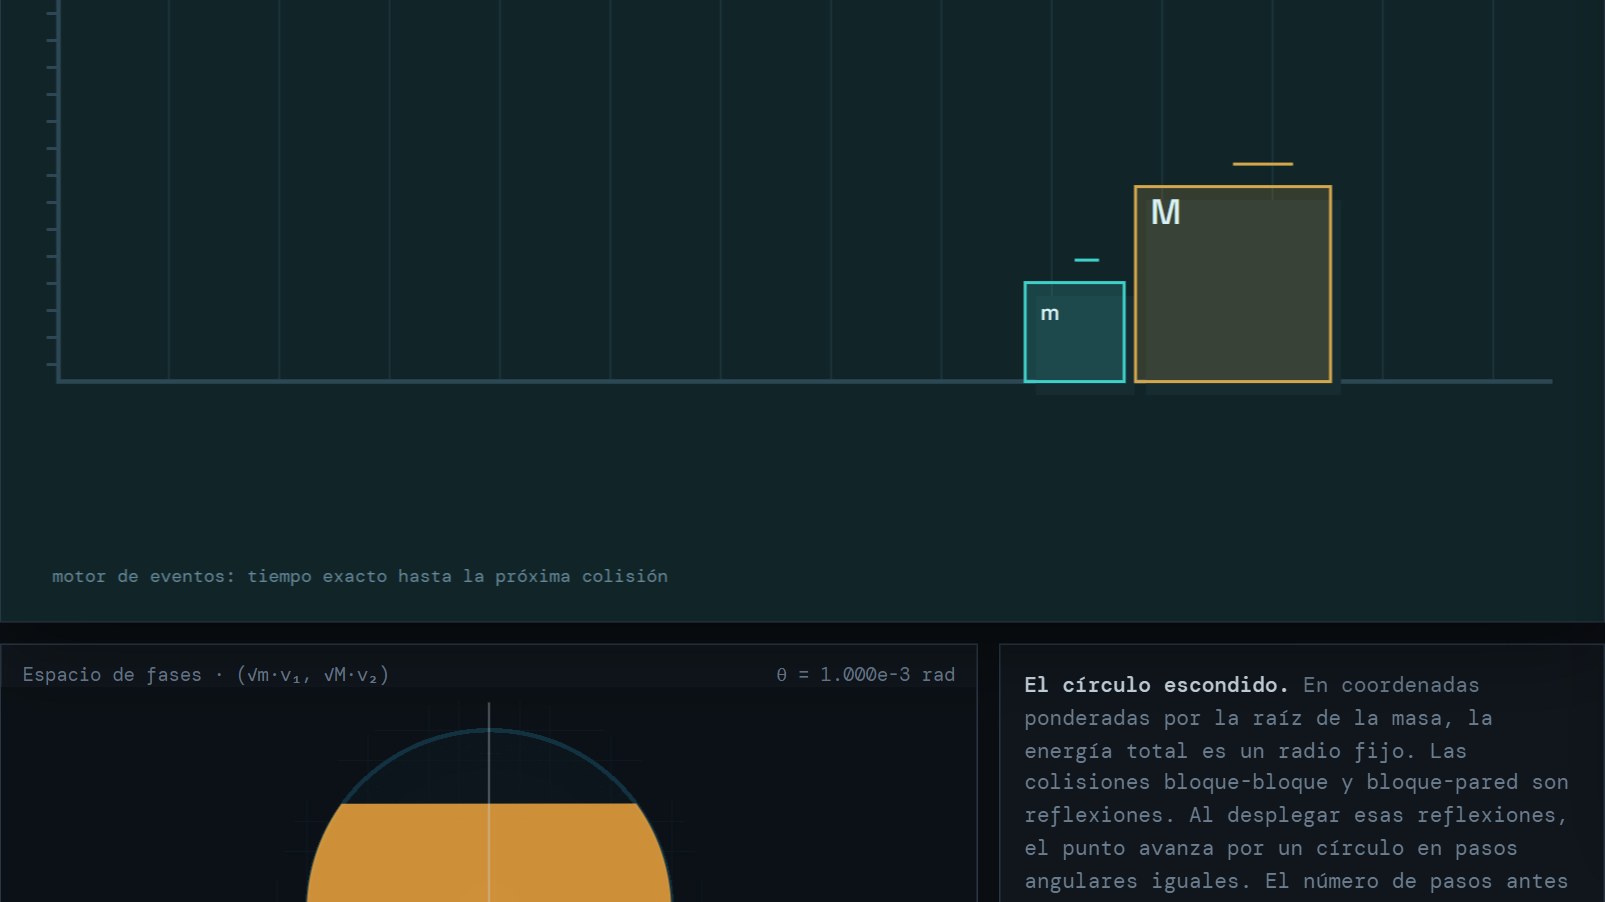Click the text line 'energía total es un radio fijo. Las'
This screenshot has width=1605, height=902.
click(1245, 751)
